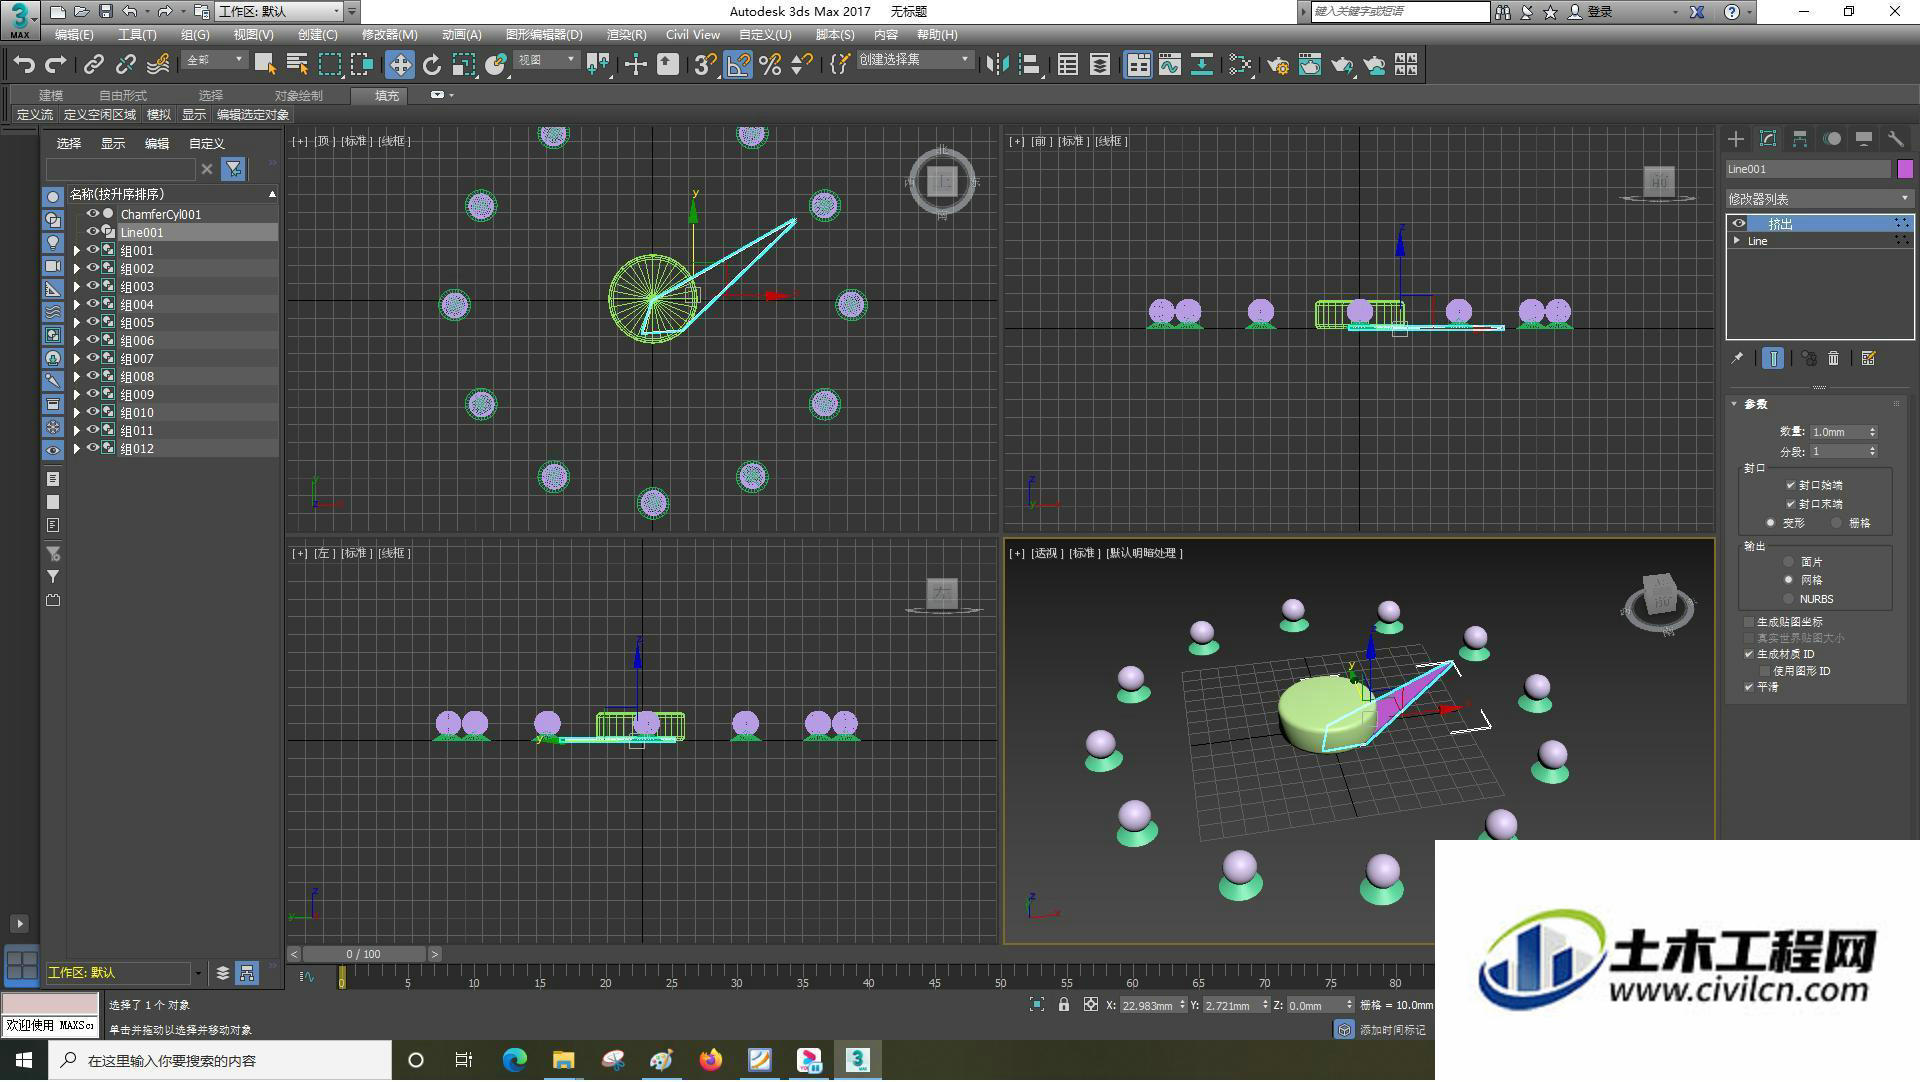
Task: Click the Line001 purple color swatch
Action: coord(1905,169)
